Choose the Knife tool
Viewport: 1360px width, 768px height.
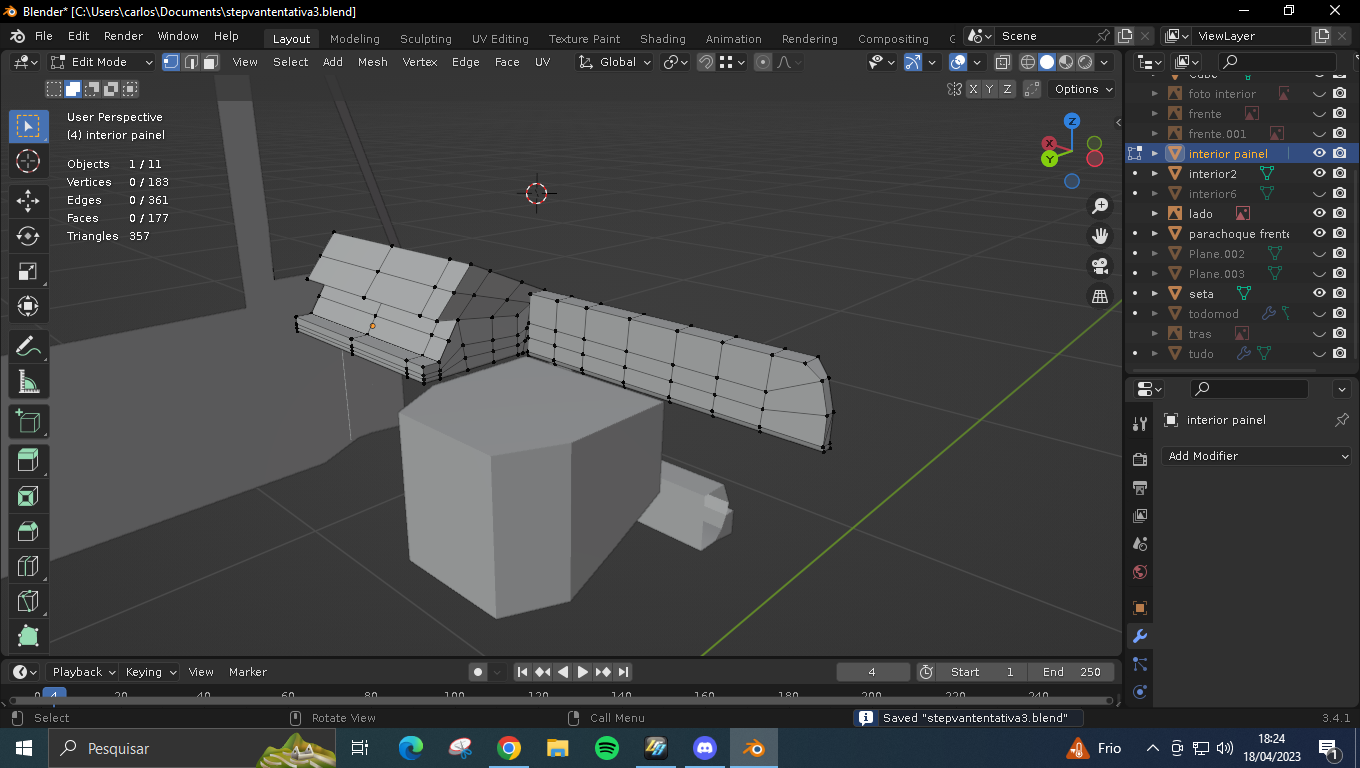pyautogui.click(x=28, y=603)
